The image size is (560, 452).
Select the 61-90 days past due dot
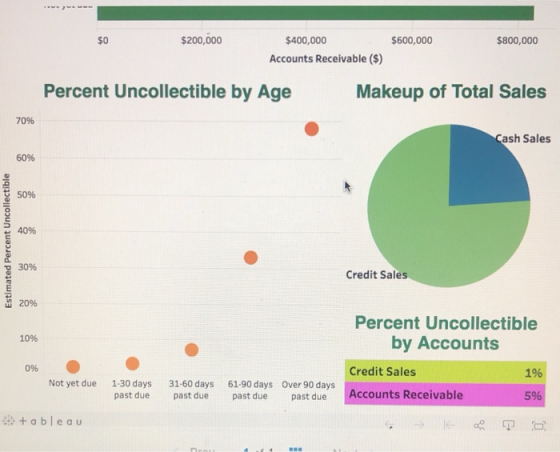[x=251, y=257]
